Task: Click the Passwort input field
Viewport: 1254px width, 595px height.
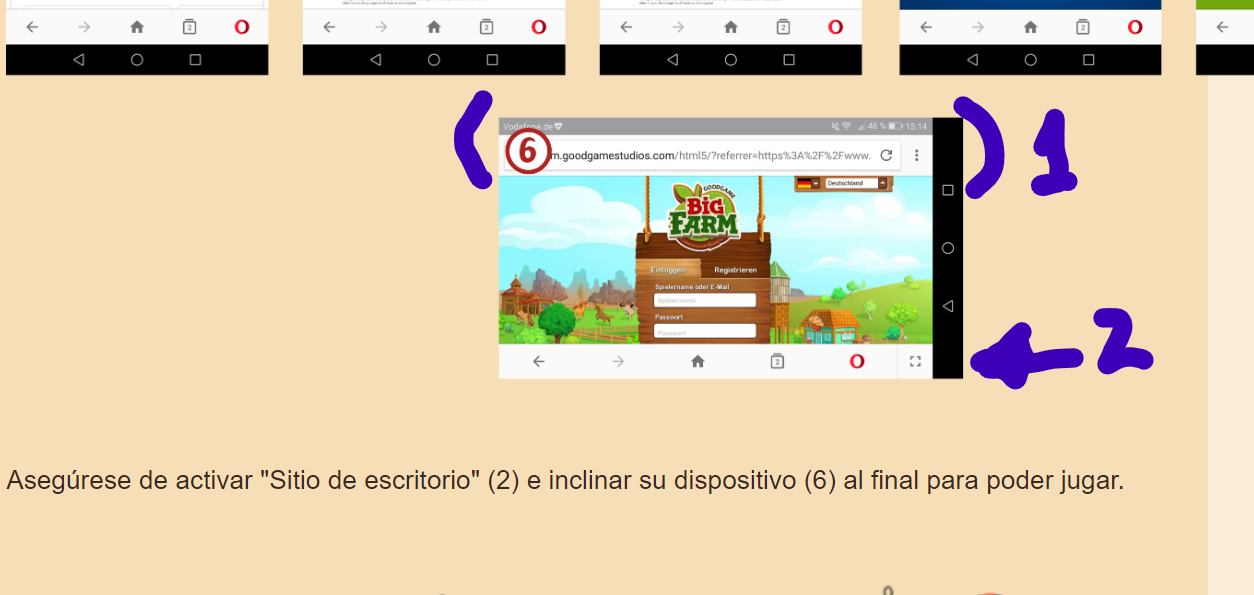Action: (705, 331)
